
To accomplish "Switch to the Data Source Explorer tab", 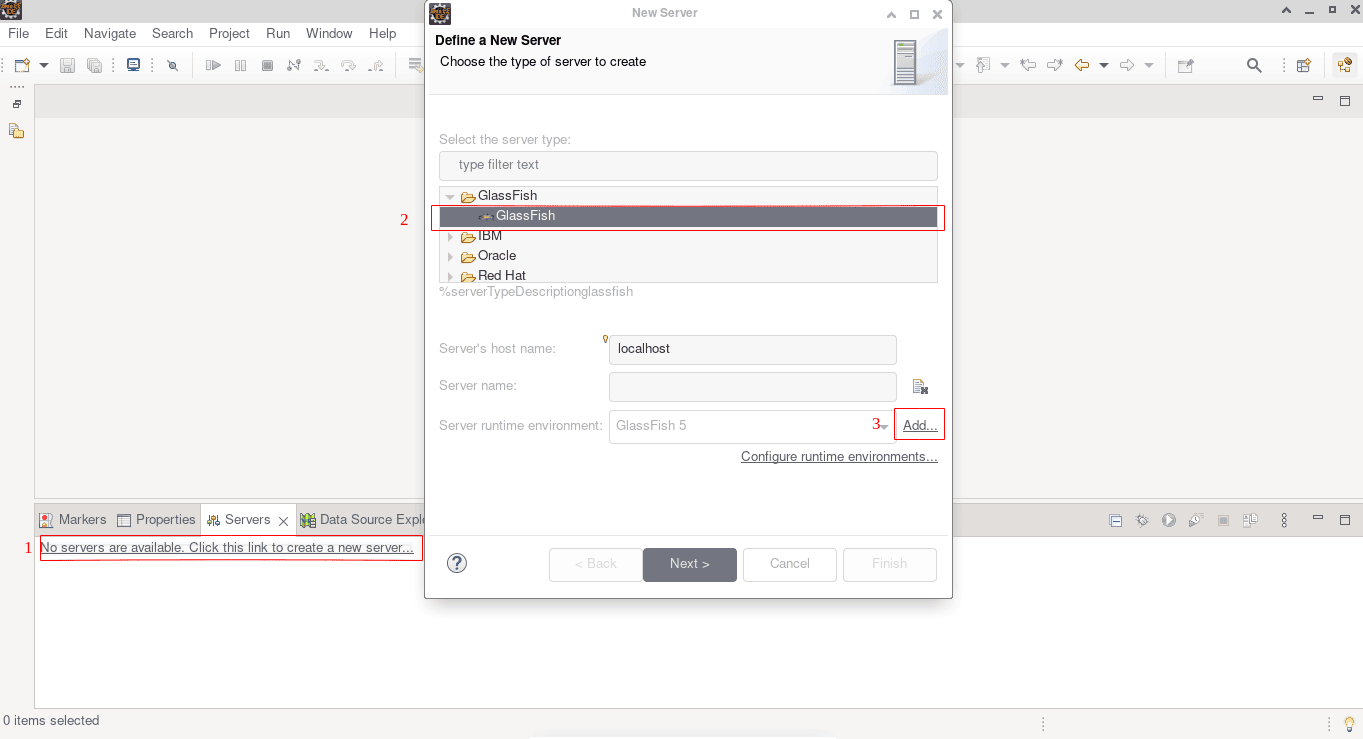I will (362, 520).
